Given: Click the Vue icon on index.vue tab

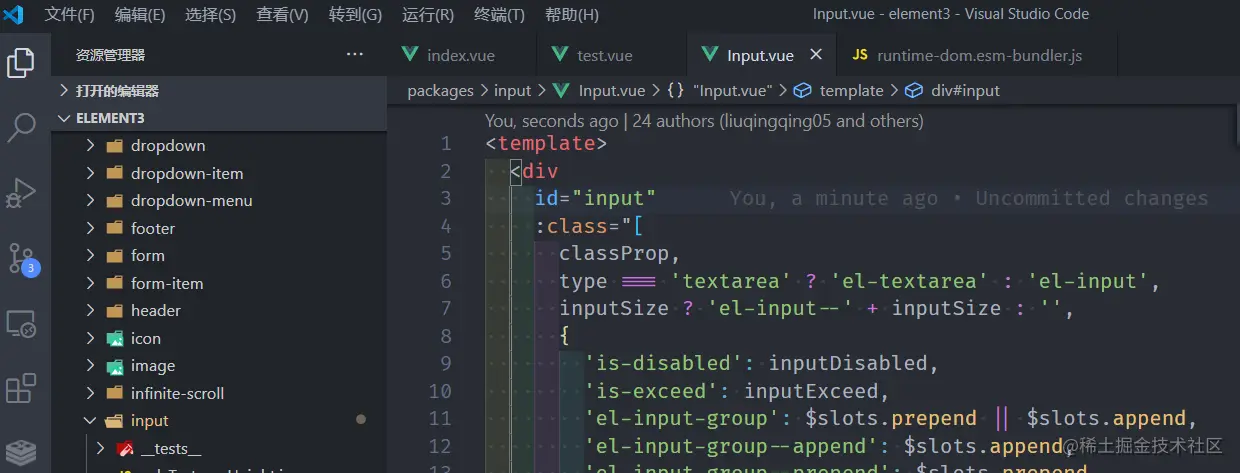Looking at the screenshot, I should click(x=409, y=55).
